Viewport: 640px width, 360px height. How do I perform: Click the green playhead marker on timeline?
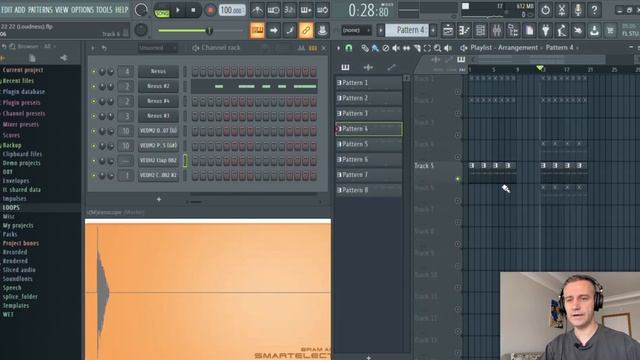540,68
